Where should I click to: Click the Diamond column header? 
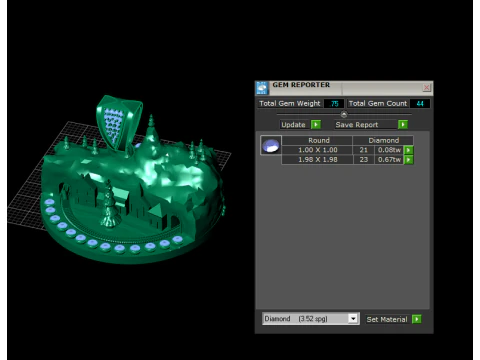coord(383,140)
